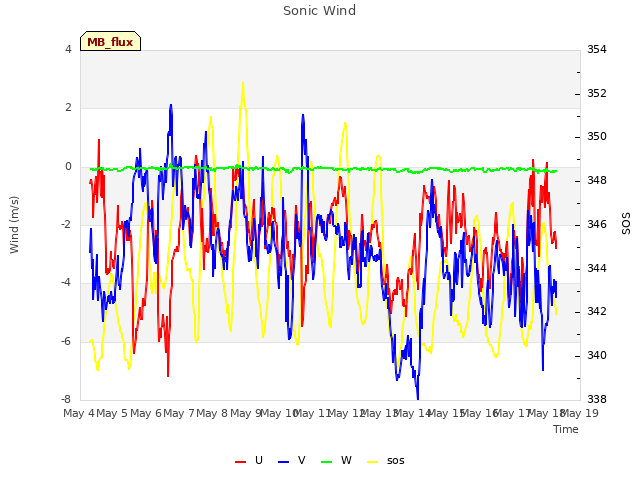Click the MB_flux label box
Screen dimensions: 640x480
click(x=110, y=41)
